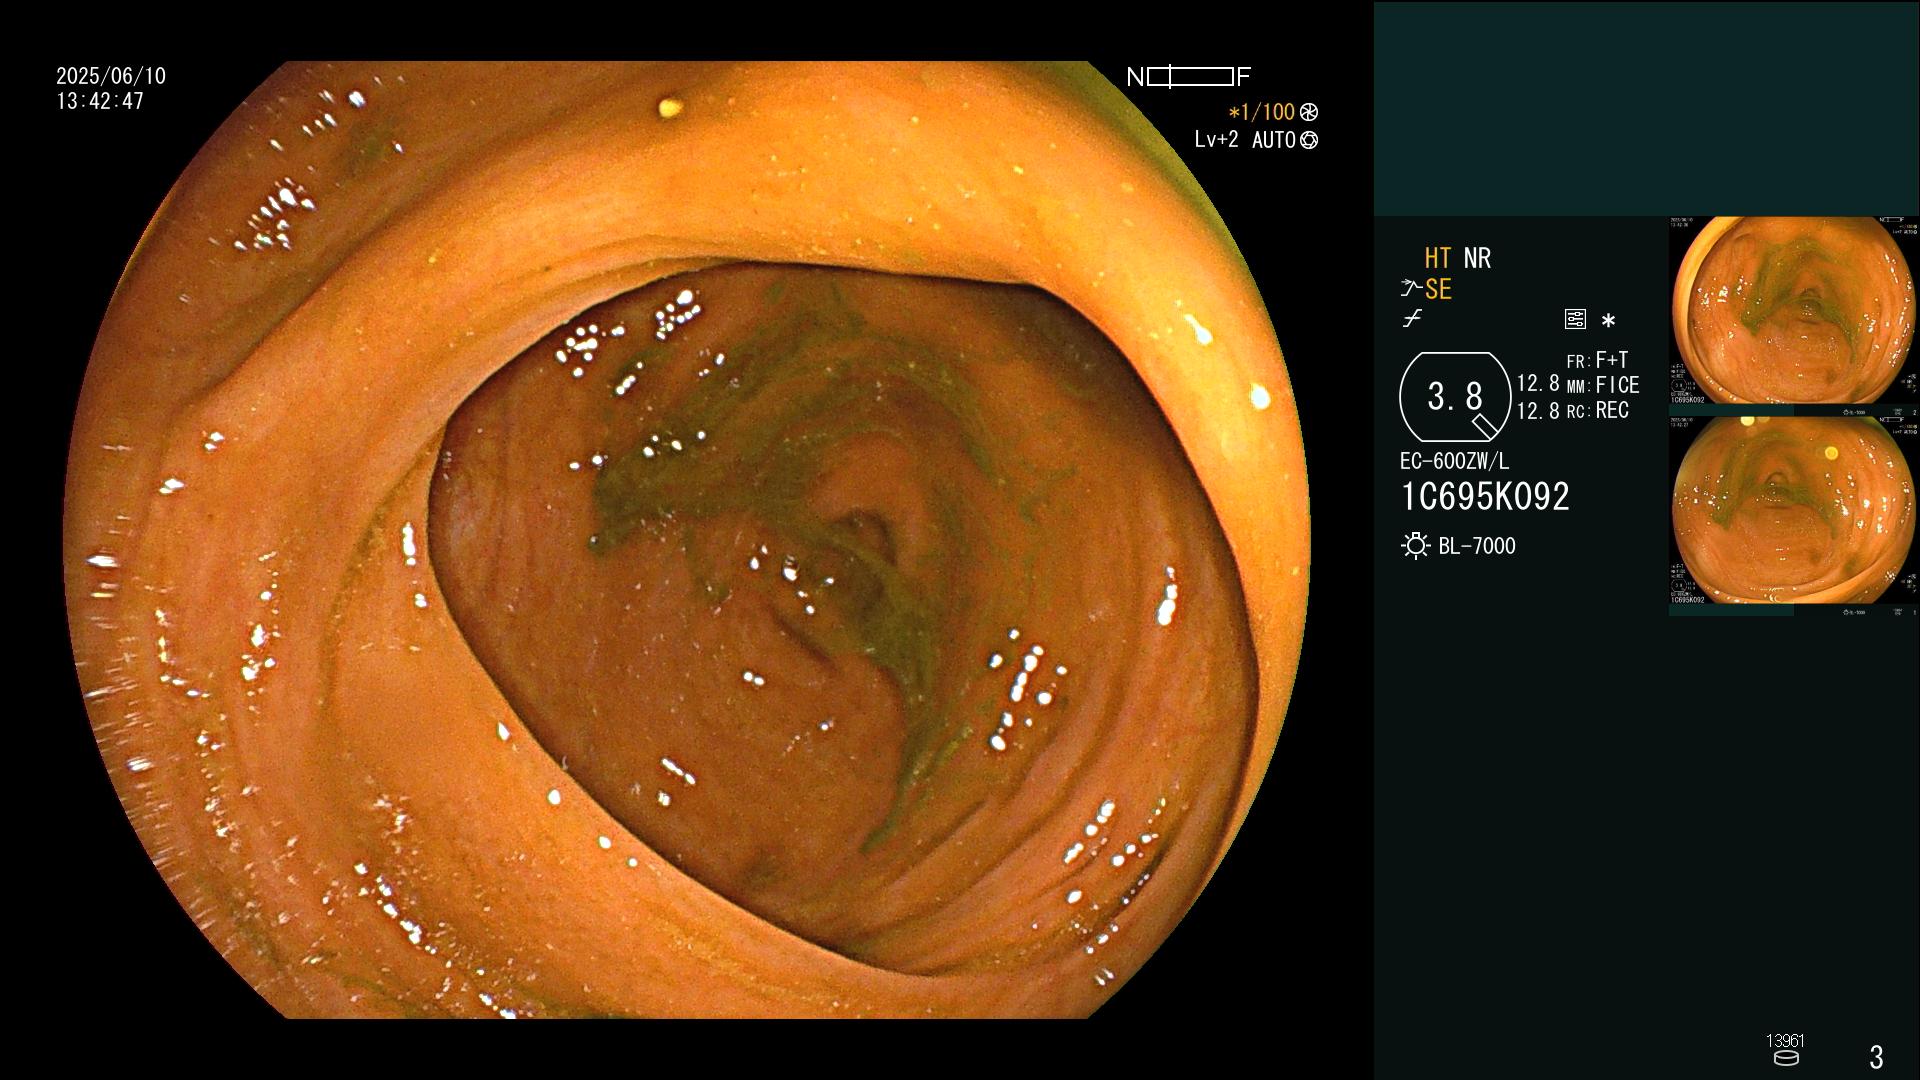
Task: Select the HT indicator
Action: [1438, 258]
